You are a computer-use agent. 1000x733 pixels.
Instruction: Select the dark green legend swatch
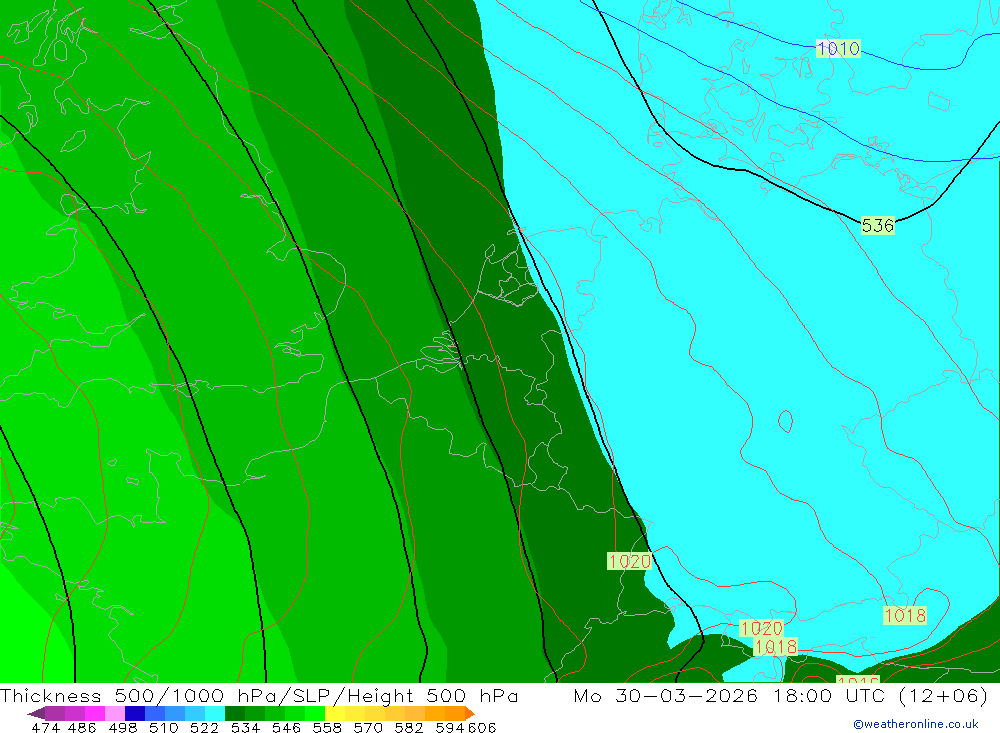pos(235,713)
